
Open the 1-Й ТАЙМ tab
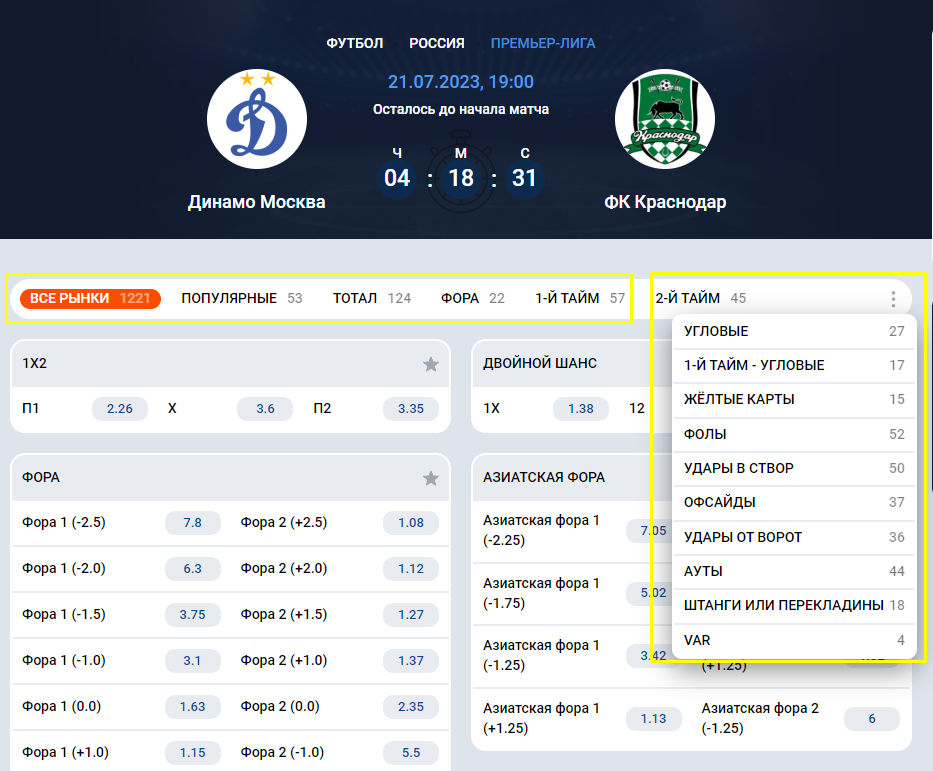[579, 298]
